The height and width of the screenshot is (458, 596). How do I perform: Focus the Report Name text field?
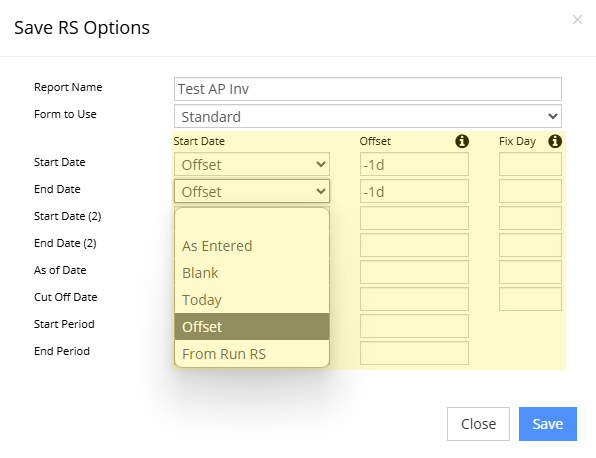pos(368,89)
